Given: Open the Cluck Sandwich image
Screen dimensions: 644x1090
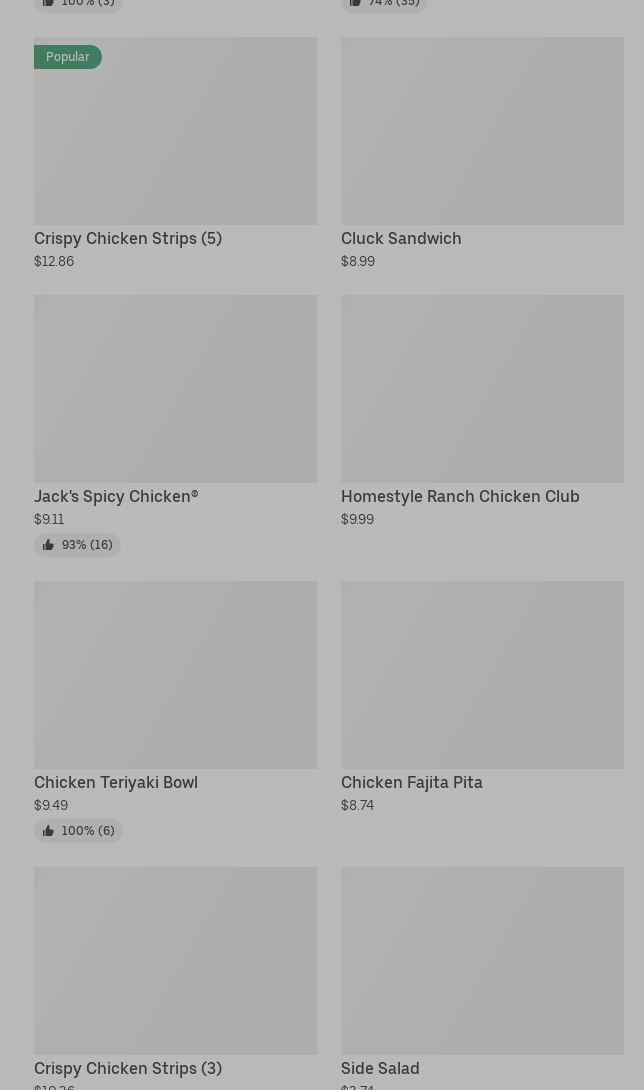Looking at the screenshot, I should pyautogui.click(x=482, y=131).
